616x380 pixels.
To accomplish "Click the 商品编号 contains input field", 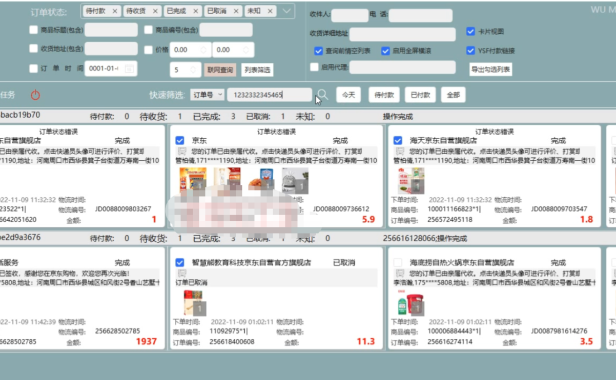I will [226, 30].
